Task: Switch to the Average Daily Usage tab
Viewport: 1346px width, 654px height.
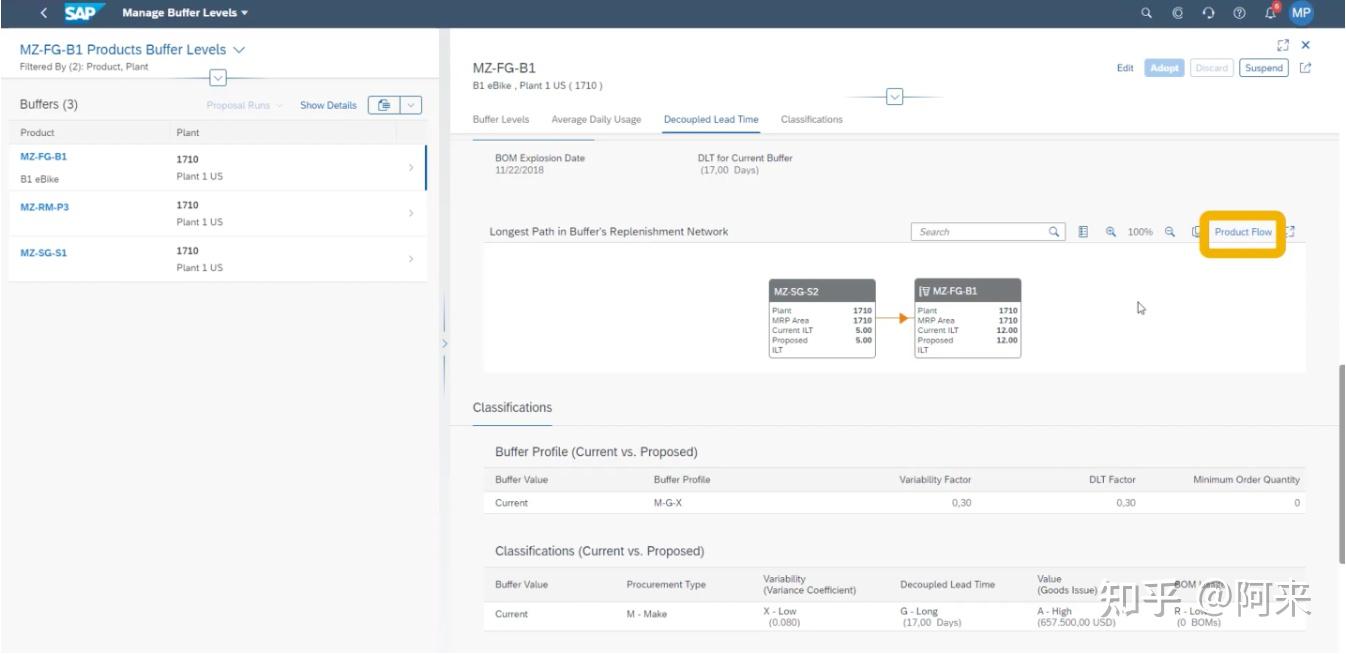Action: point(596,119)
